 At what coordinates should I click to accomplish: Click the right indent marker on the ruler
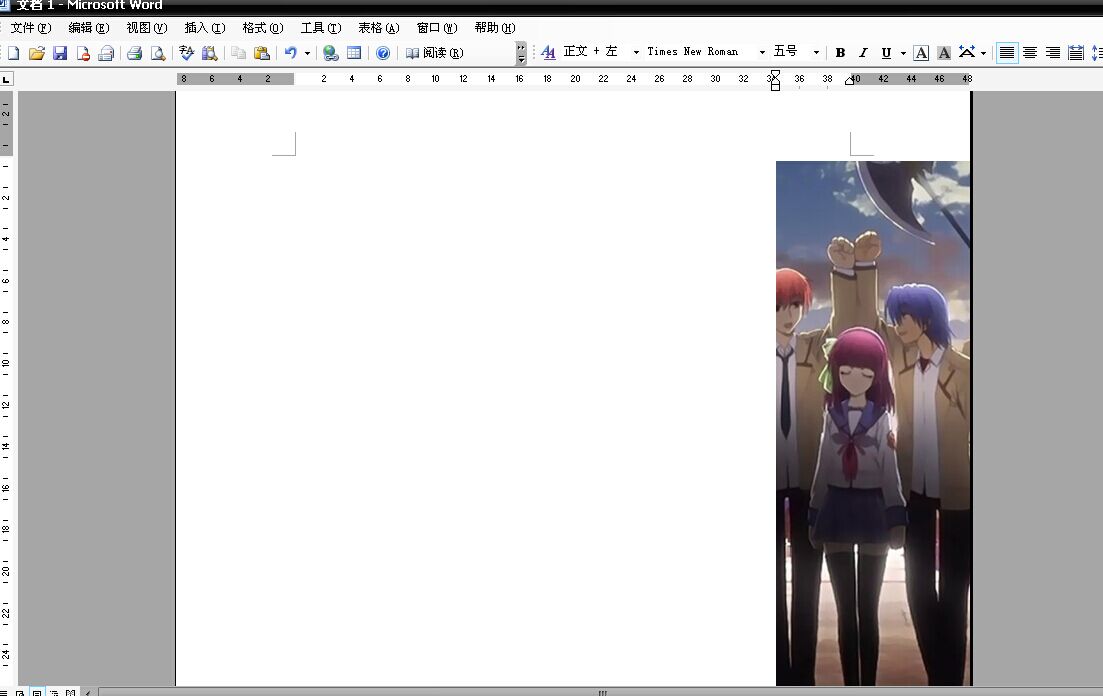pos(849,81)
